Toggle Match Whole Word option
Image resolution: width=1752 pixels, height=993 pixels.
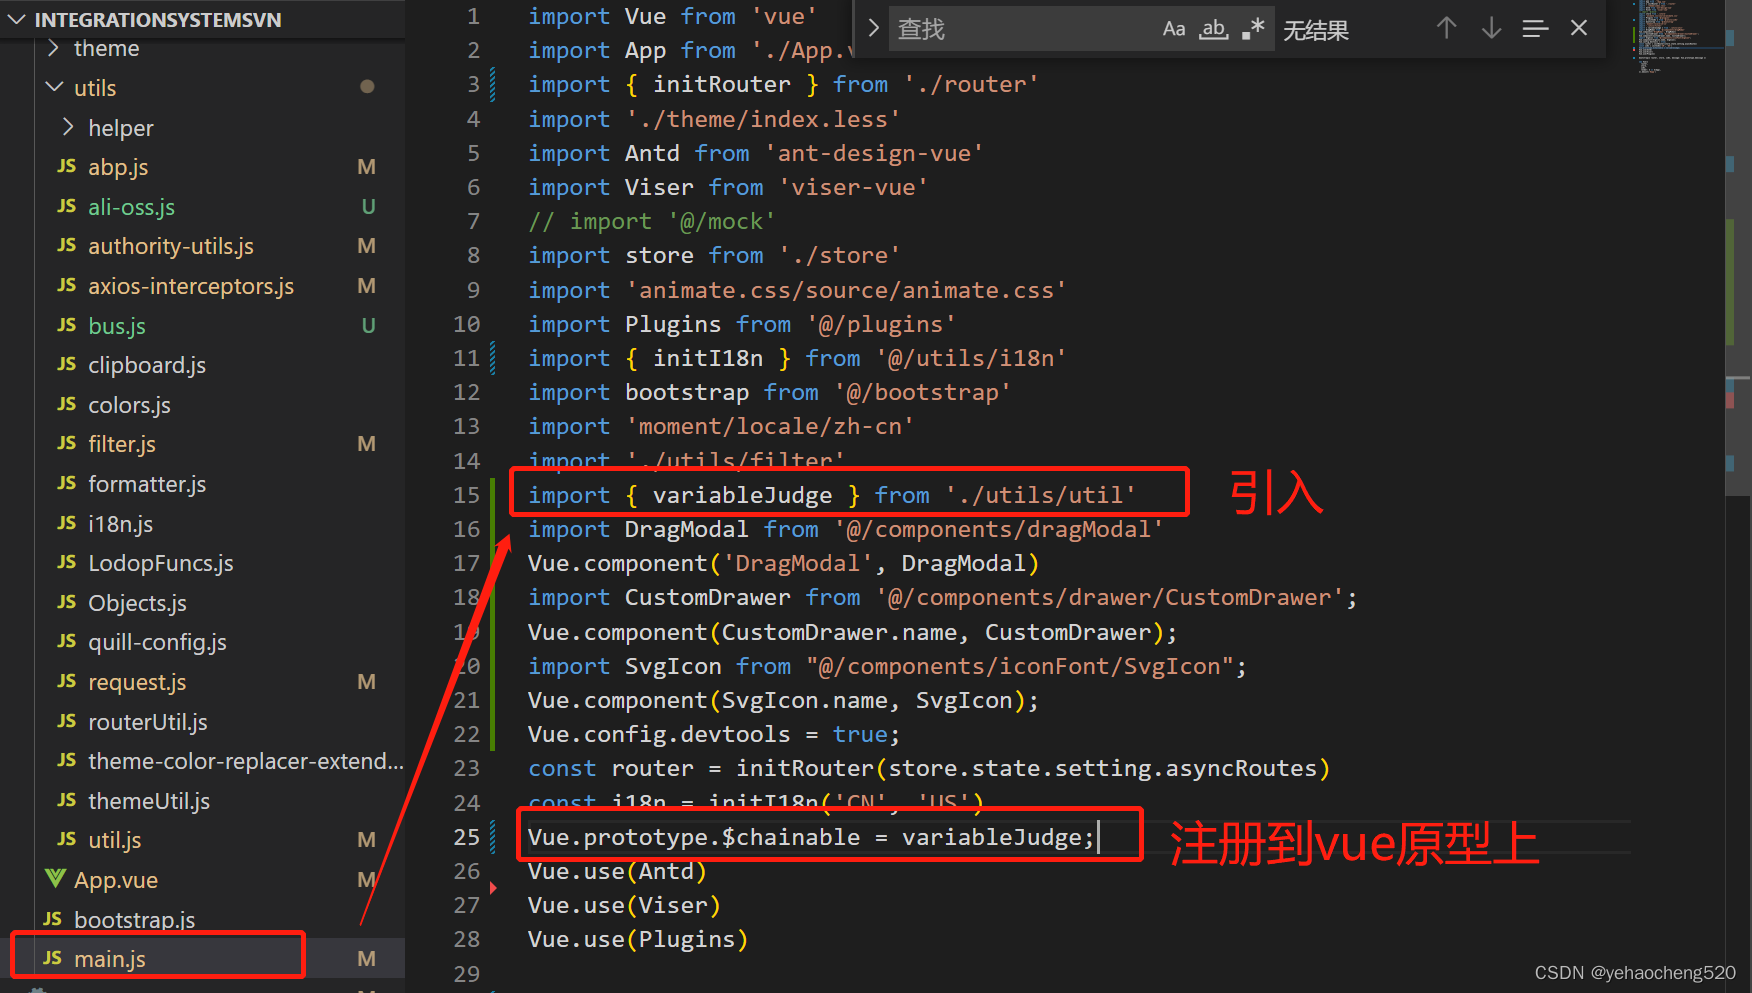pyautogui.click(x=1214, y=29)
